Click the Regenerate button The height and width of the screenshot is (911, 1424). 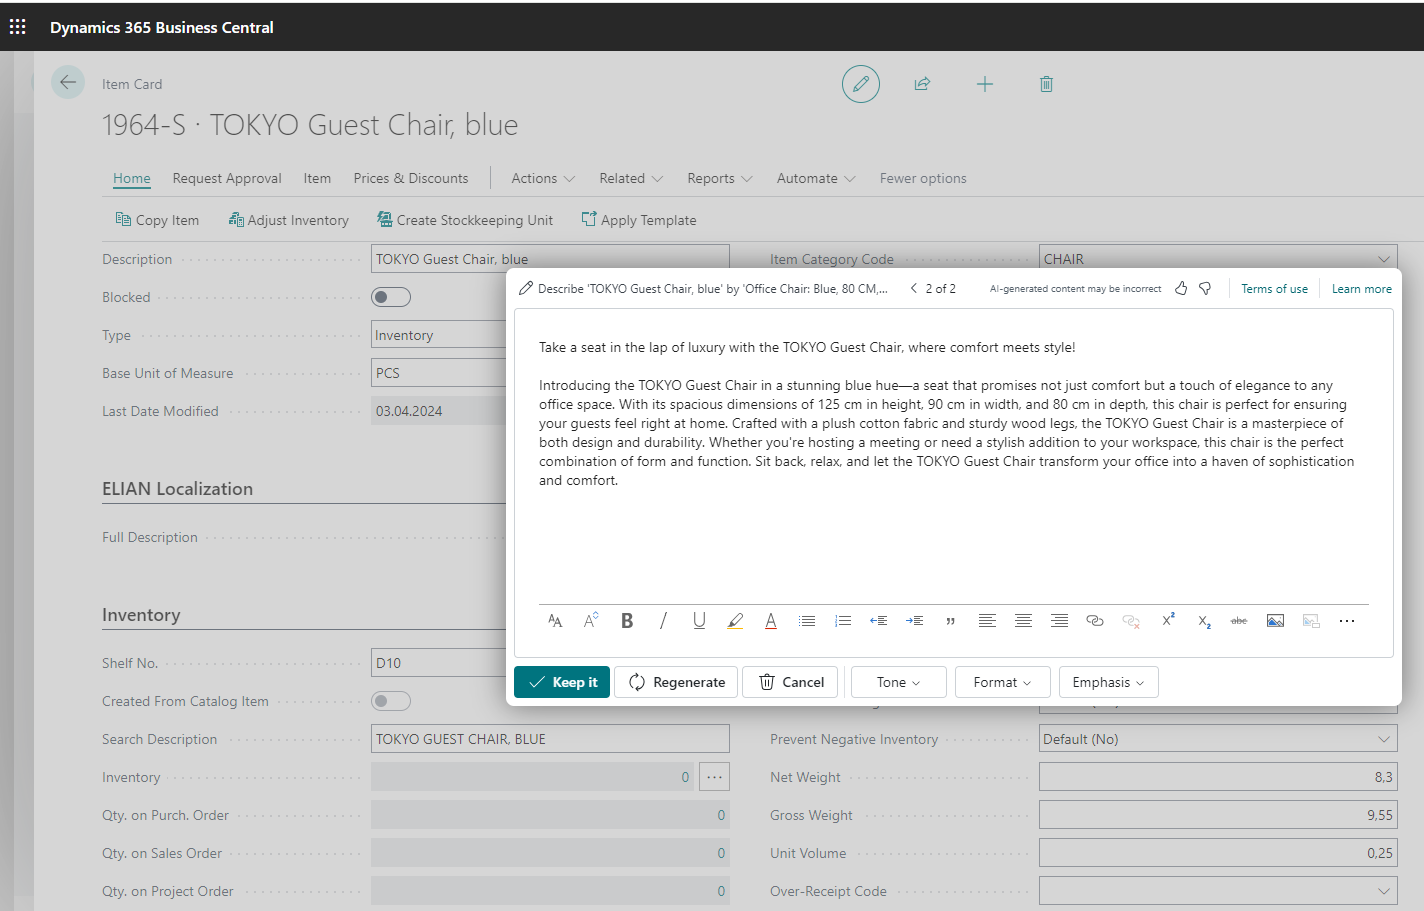pyautogui.click(x=676, y=682)
